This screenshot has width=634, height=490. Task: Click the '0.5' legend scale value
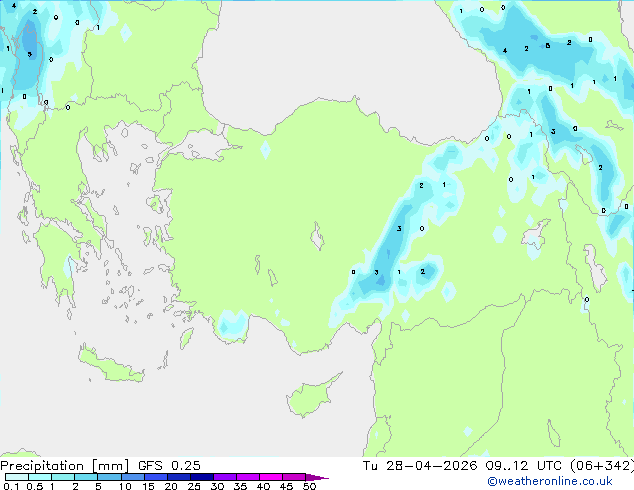point(35,486)
